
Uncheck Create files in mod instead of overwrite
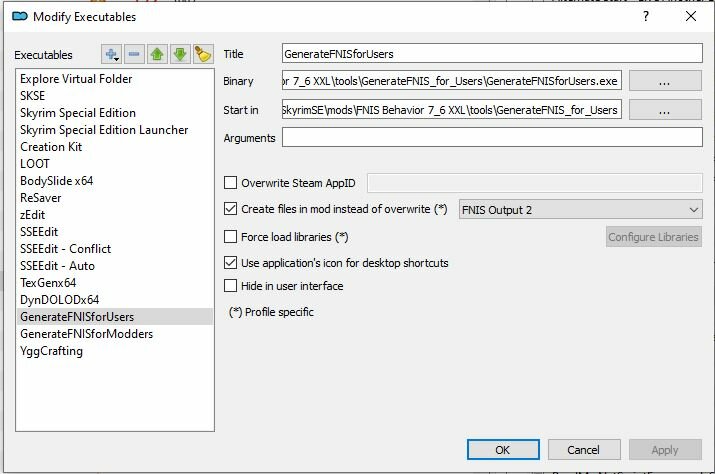pos(231,209)
